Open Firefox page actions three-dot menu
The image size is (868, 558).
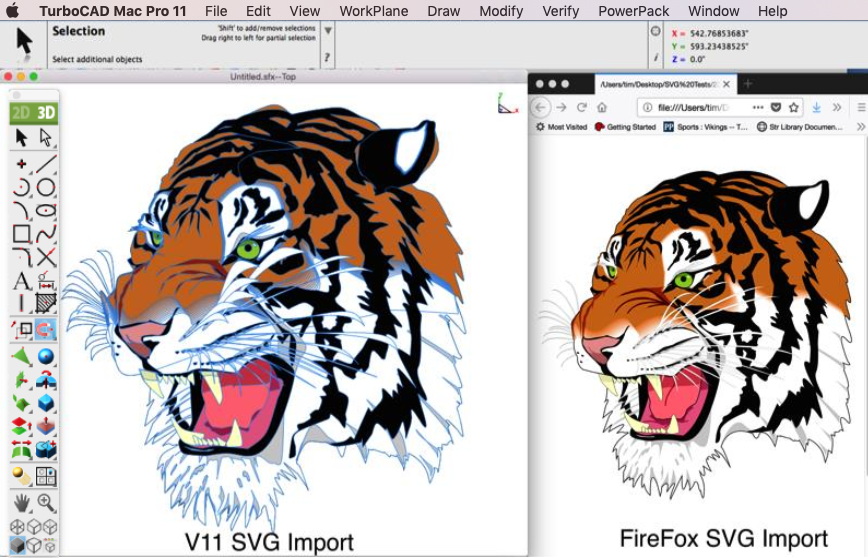coord(758,107)
